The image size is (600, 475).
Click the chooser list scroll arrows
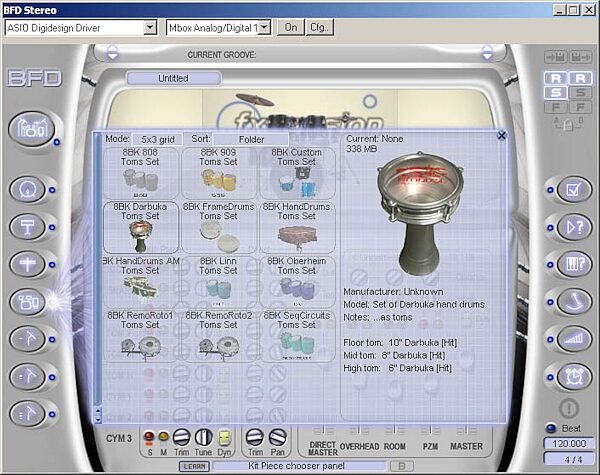click(x=98, y=415)
